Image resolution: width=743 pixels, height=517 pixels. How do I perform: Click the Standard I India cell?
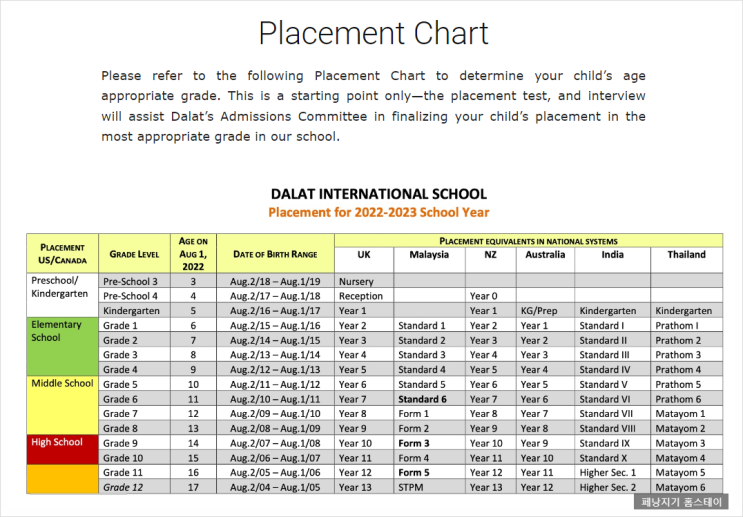(x=612, y=325)
